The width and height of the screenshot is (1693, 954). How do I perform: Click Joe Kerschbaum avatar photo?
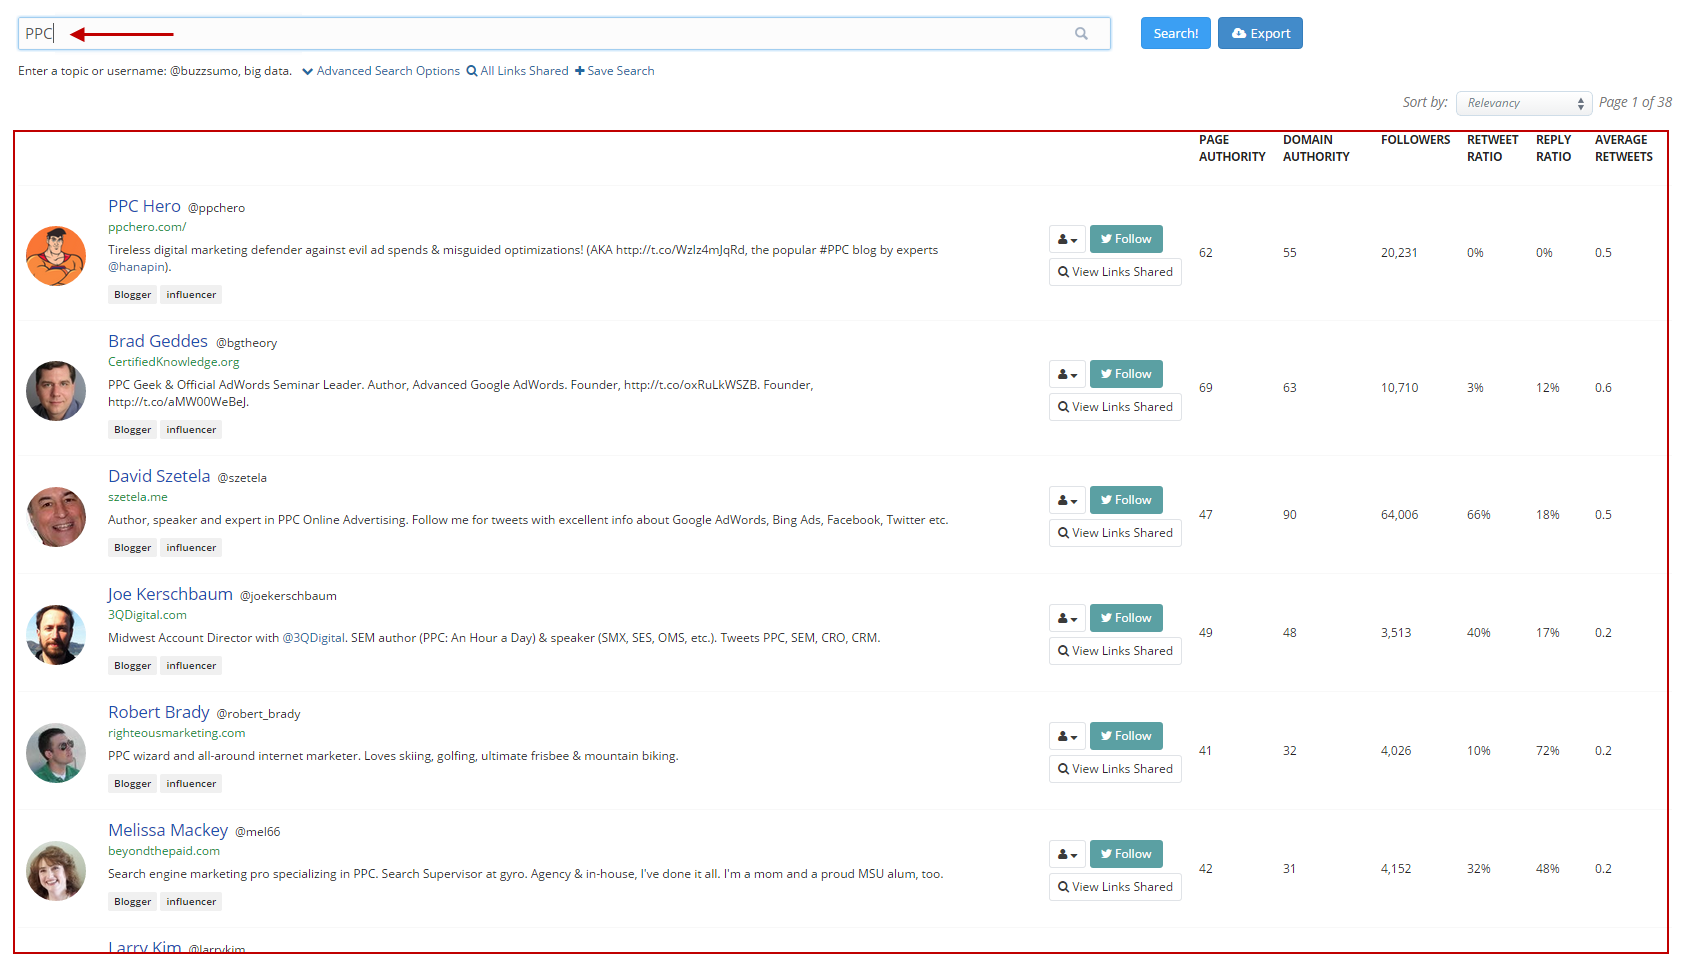(56, 635)
